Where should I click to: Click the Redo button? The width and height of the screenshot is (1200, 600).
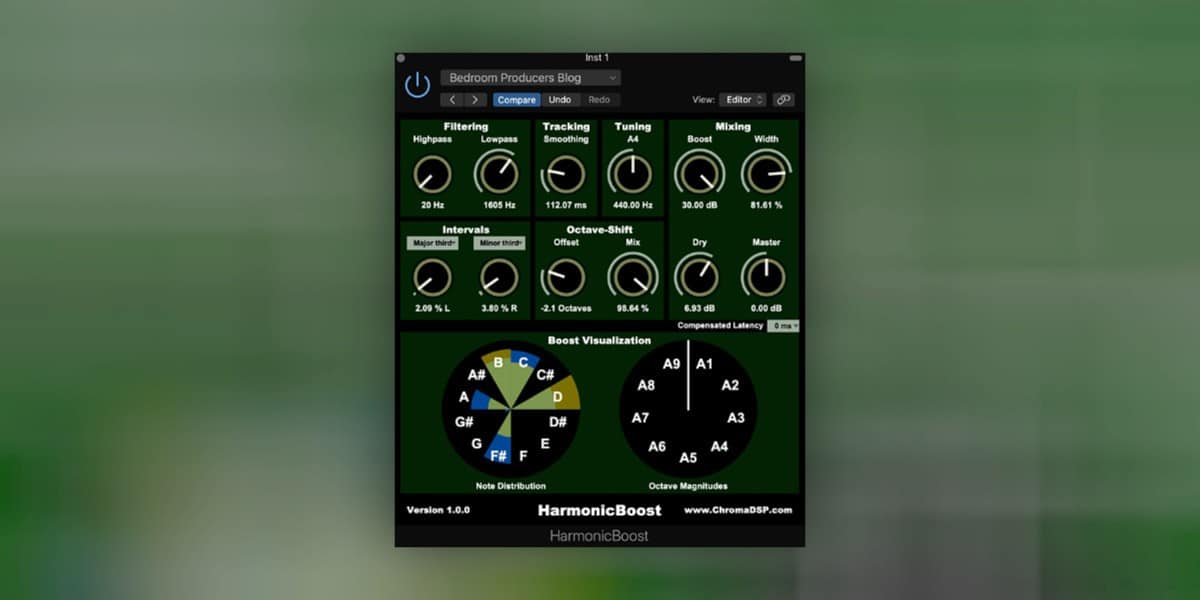599,100
